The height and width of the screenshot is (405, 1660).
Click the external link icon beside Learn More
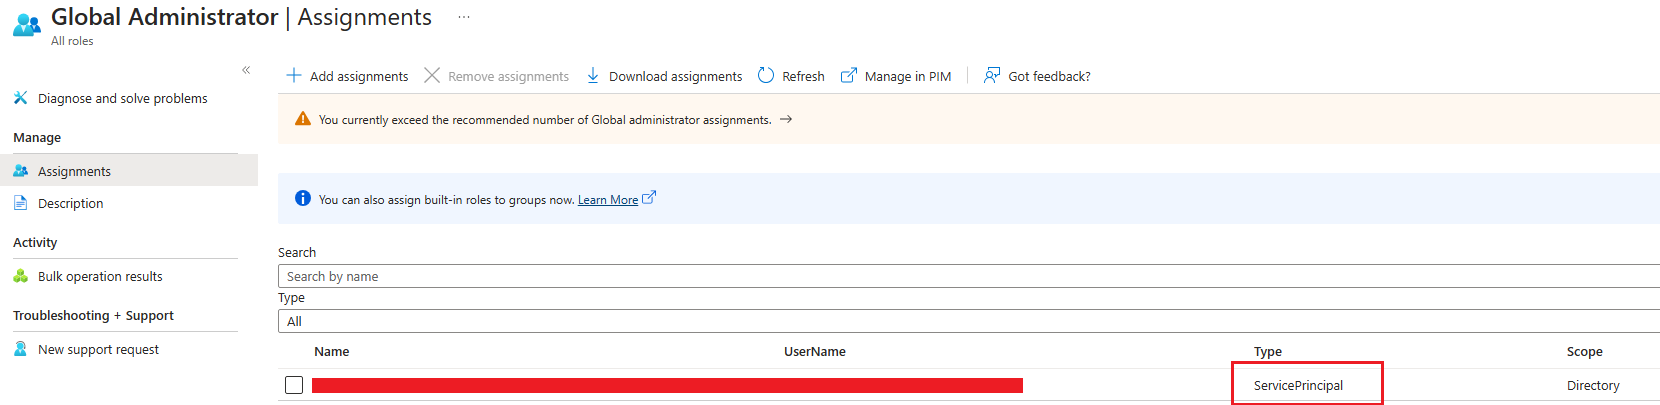coord(649,198)
